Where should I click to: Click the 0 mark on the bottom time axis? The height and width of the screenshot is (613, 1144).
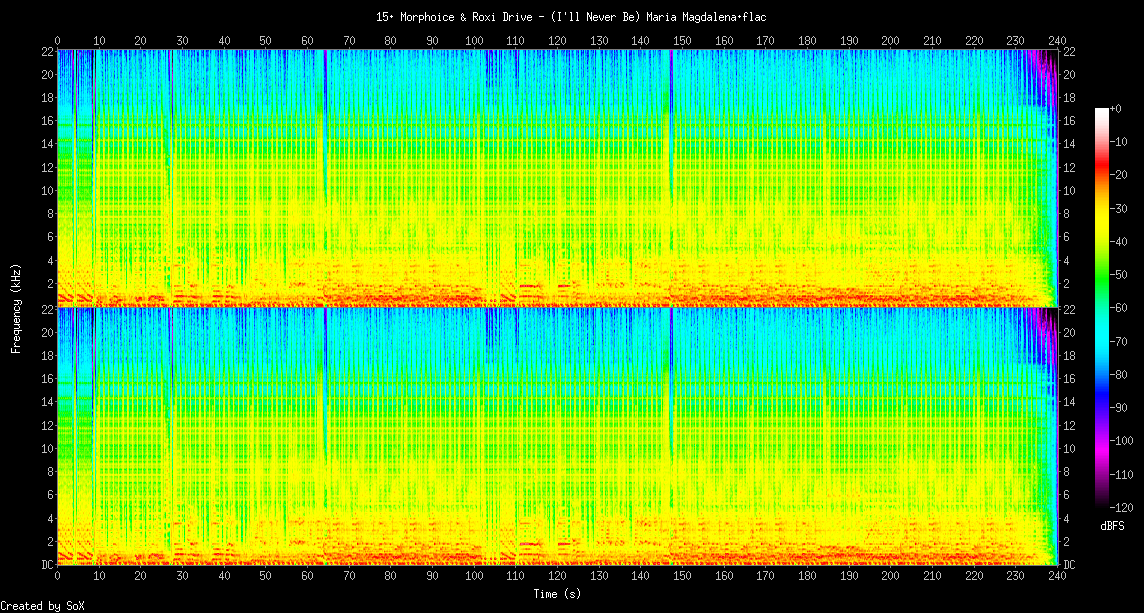pyautogui.click(x=58, y=577)
